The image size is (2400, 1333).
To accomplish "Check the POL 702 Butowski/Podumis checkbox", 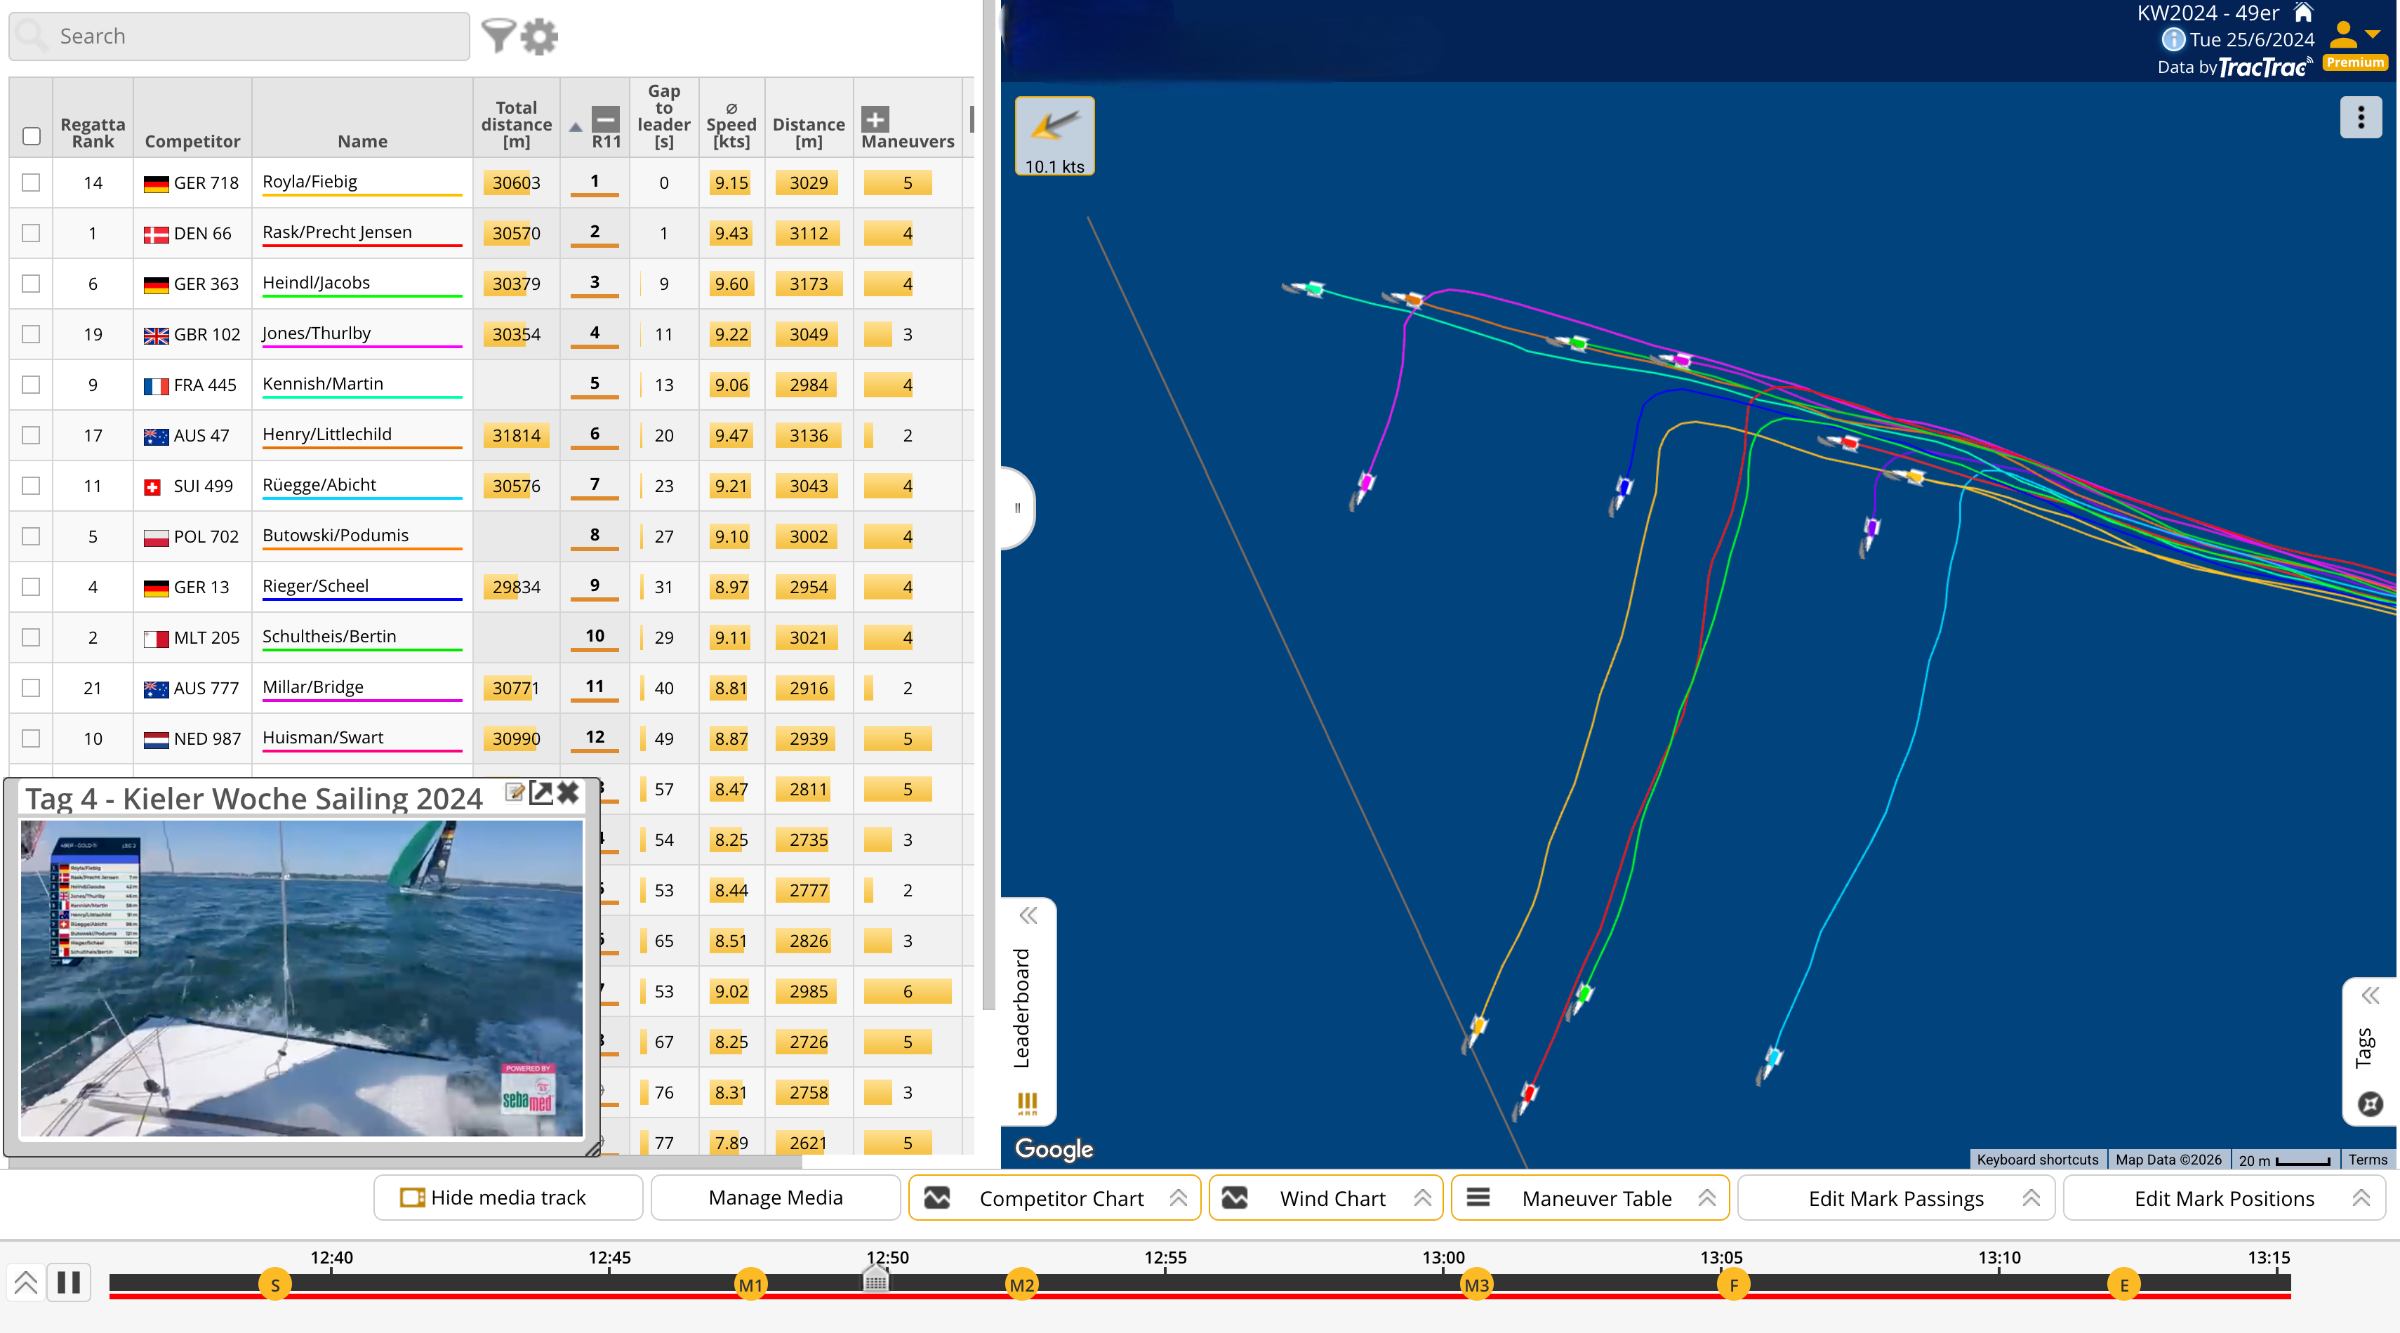I will pos(32,536).
